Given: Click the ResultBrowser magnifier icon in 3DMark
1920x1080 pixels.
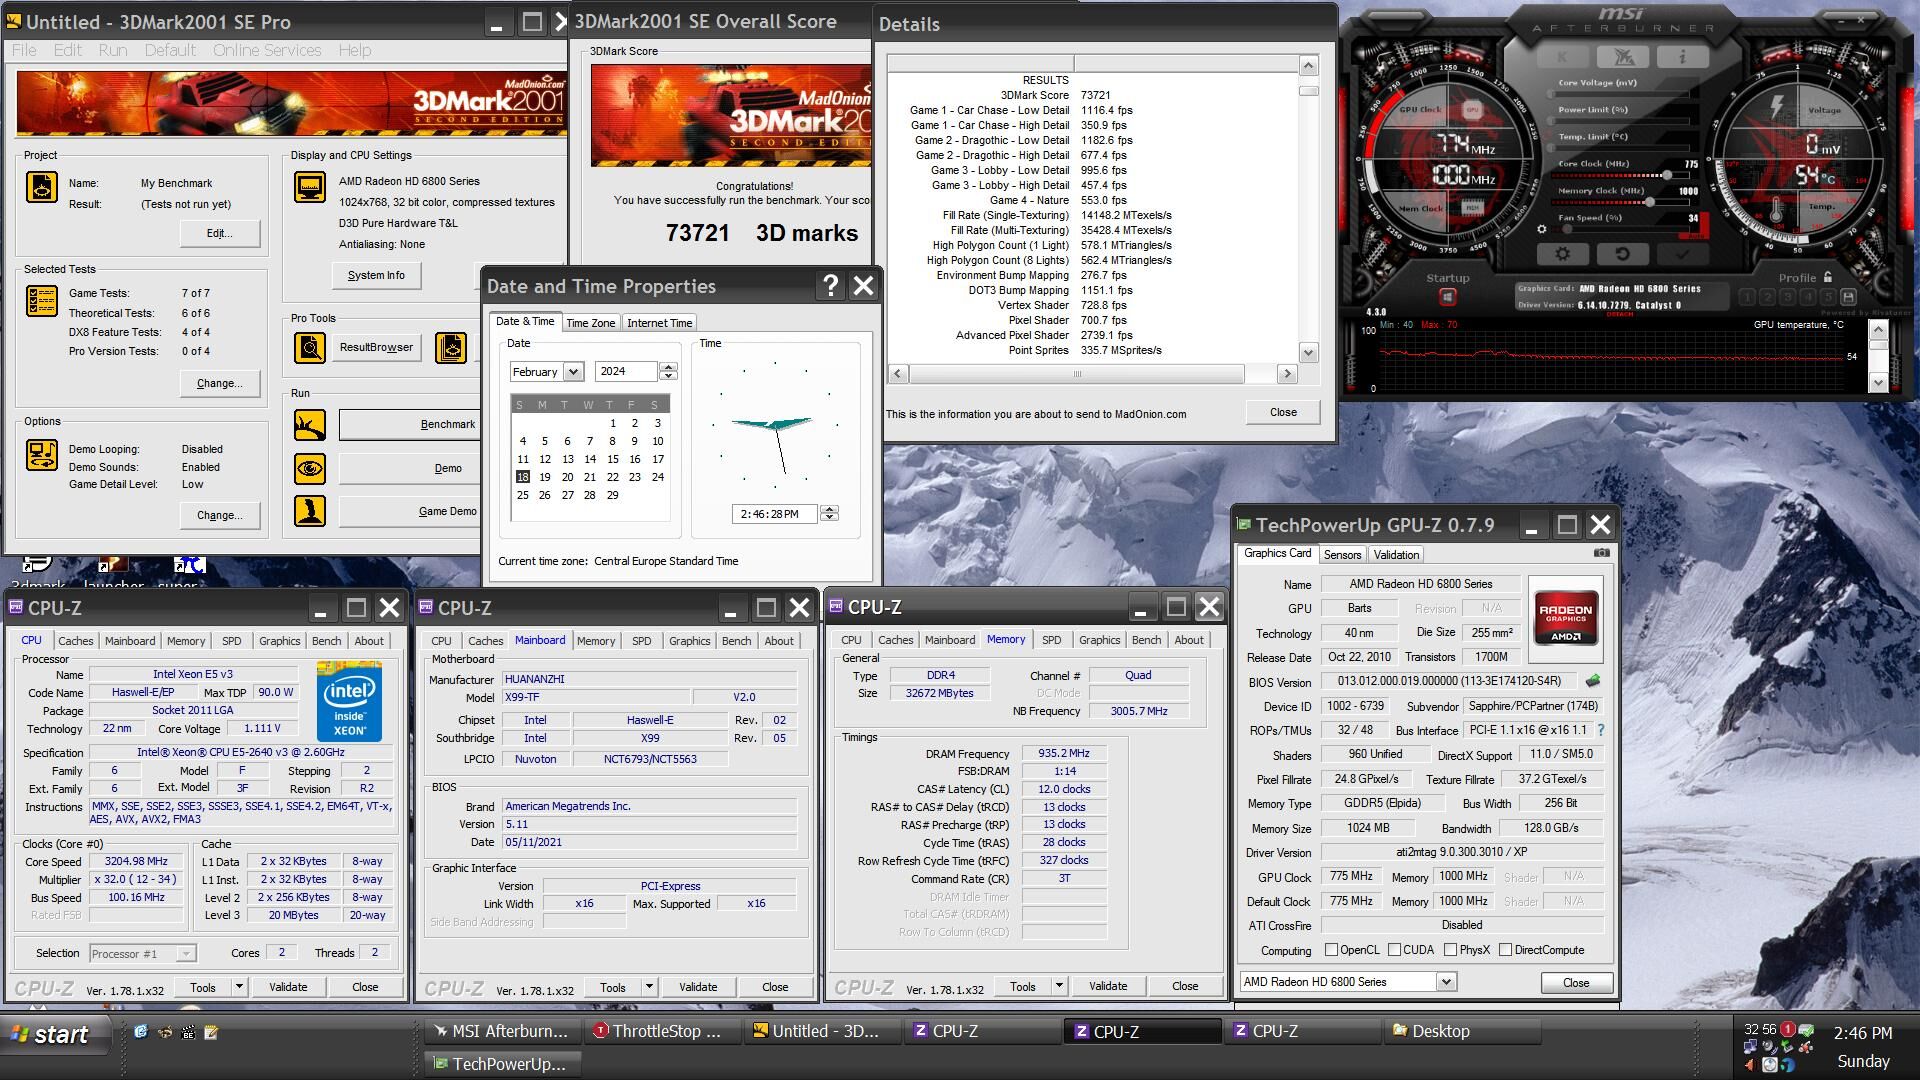Looking at the screenshot, I should coord(309,348).
